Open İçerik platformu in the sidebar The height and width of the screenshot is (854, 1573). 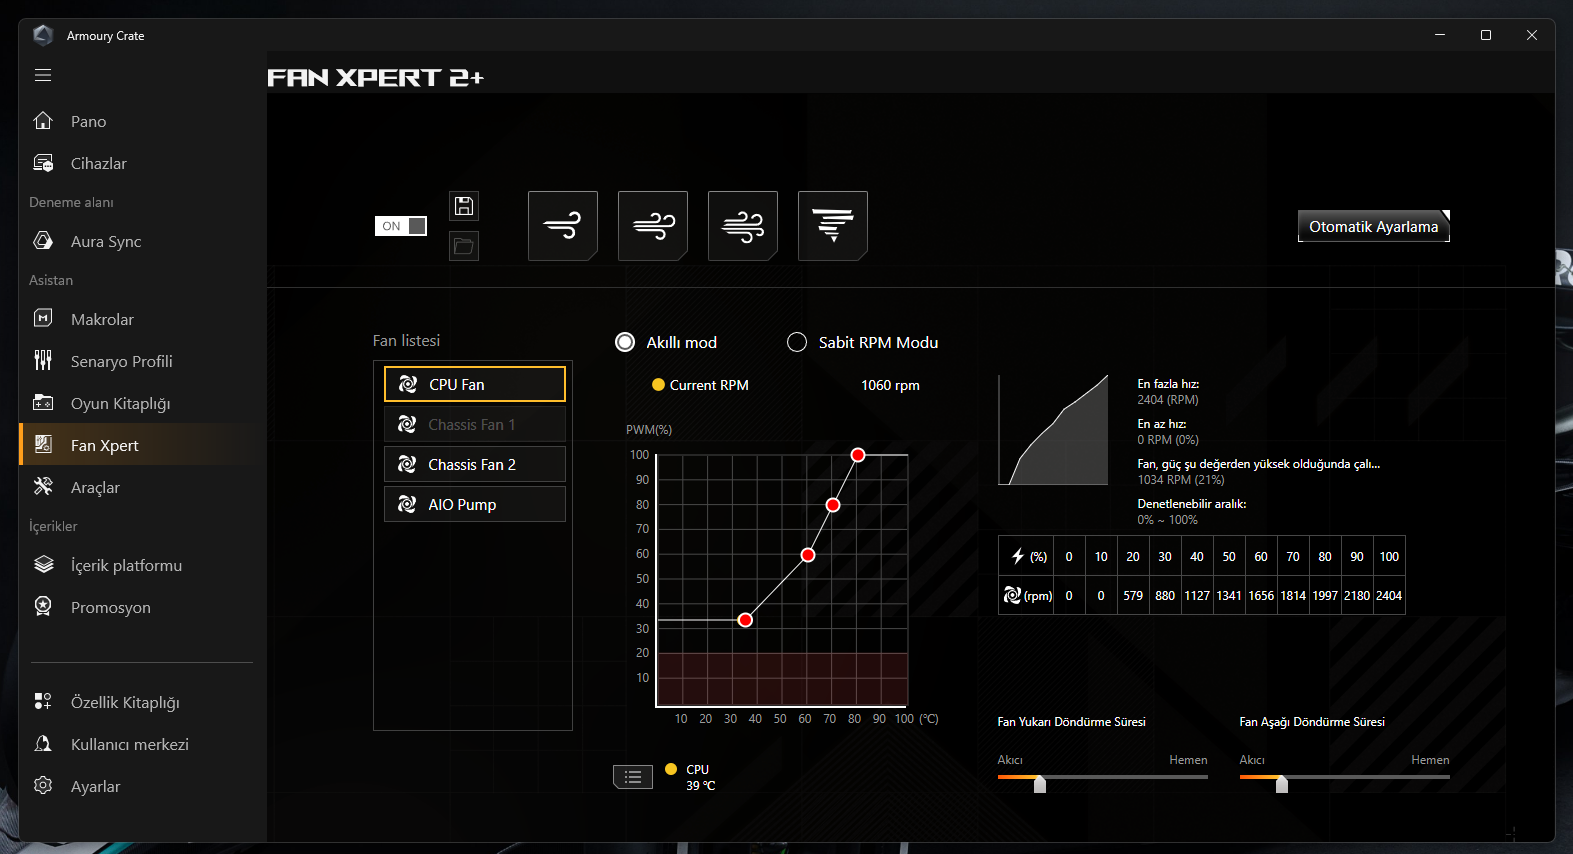143,565
